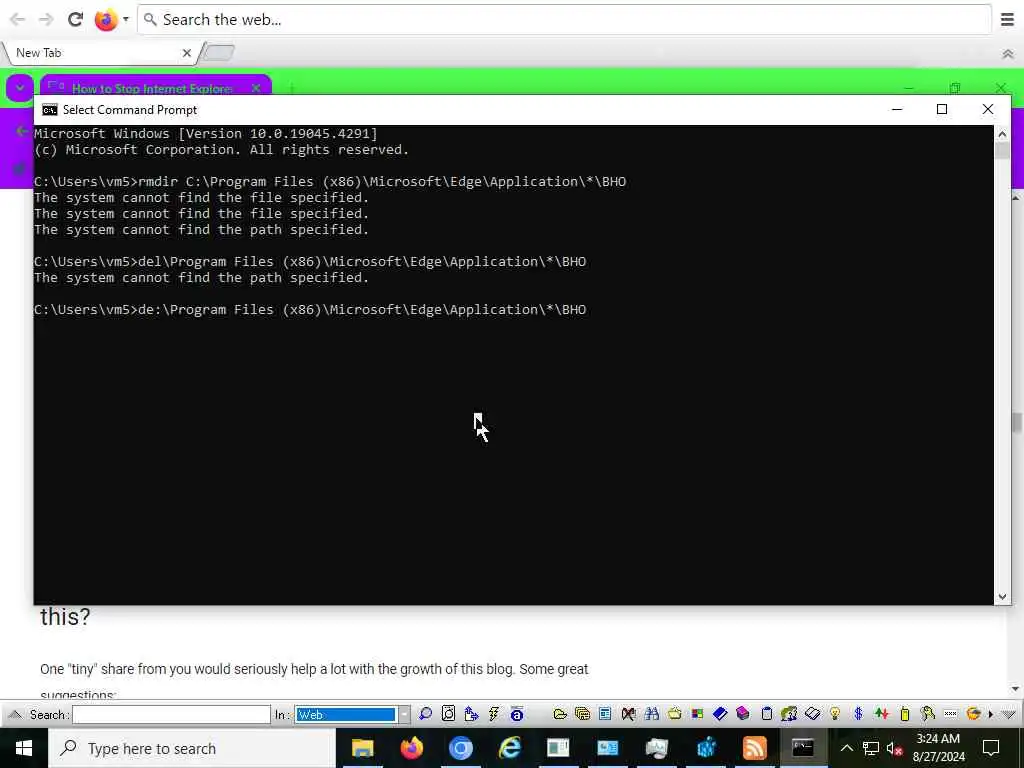Click the 'Type here to search' box
Viewport: 1024px width, 768px height.
(192, 748)
